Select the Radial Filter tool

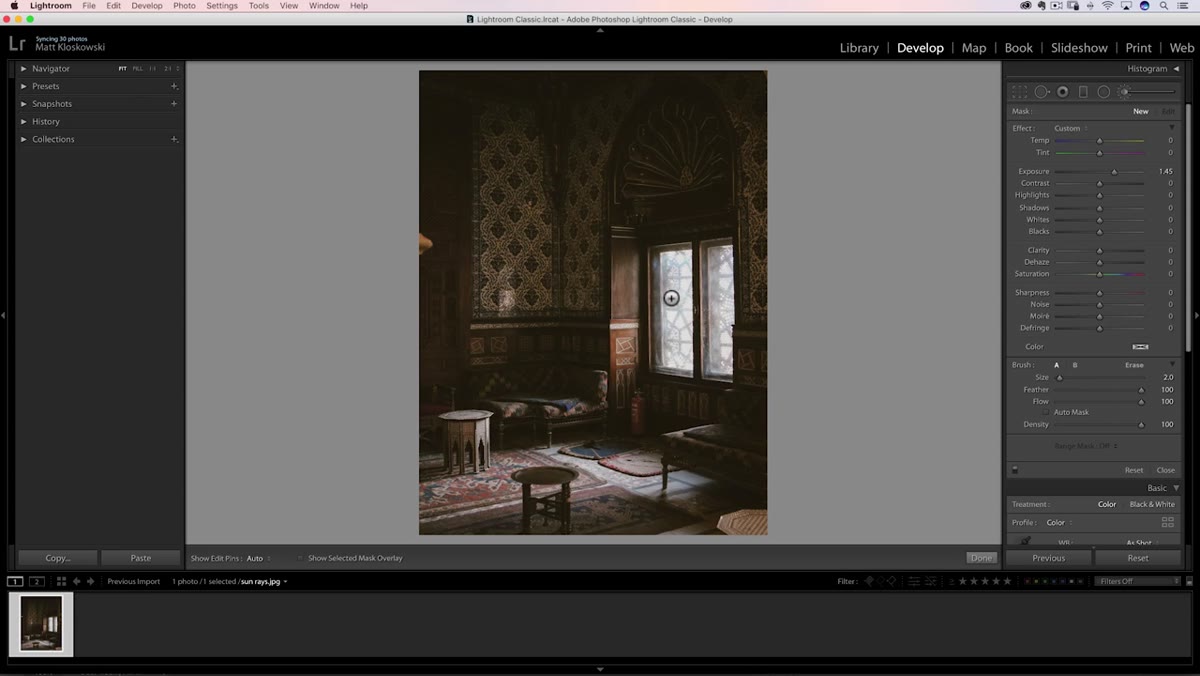click(x=1104, y=91)
